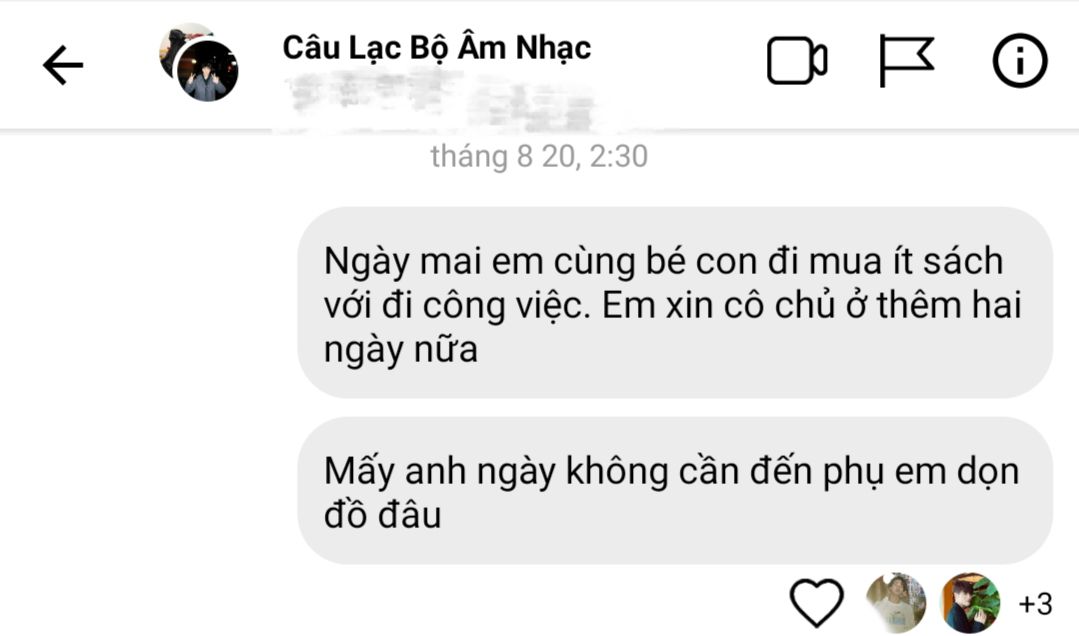Select the message starting 'Ngày mai em cùng'

[x=675, y=303]
